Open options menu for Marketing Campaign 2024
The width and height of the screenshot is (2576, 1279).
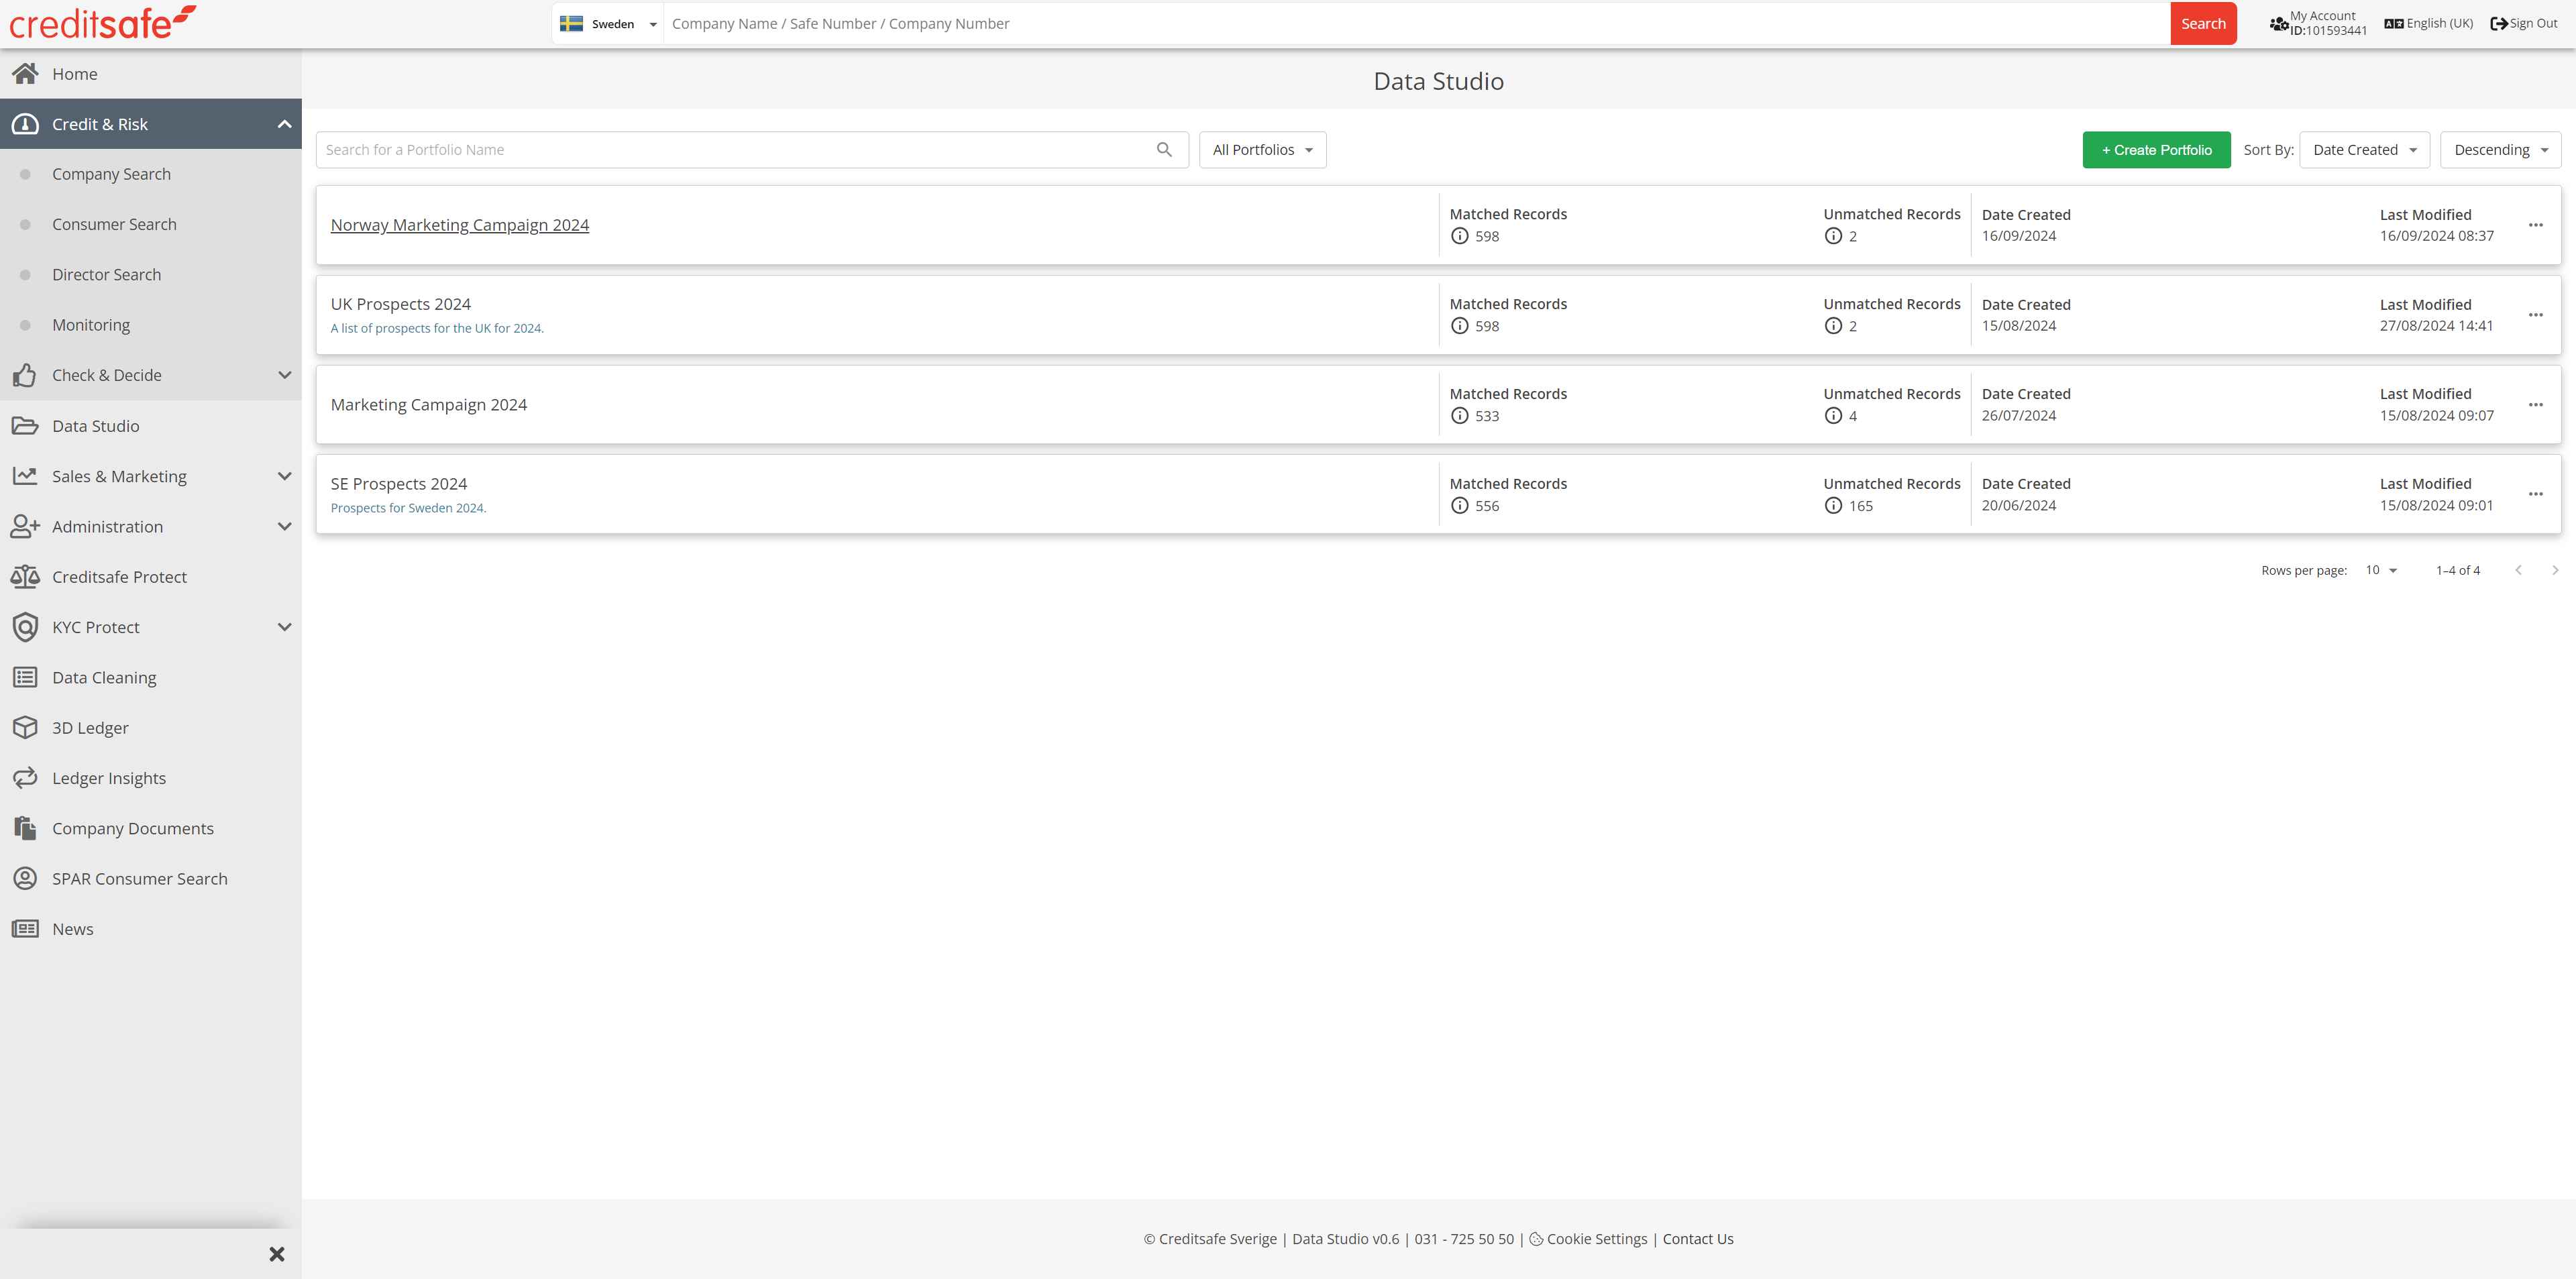pyautogui.click(x=2535, y=404)
